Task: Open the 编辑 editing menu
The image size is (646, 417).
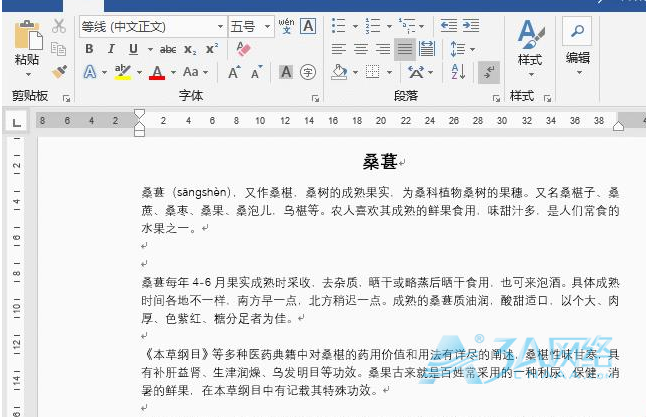Action: pos(578,45)
